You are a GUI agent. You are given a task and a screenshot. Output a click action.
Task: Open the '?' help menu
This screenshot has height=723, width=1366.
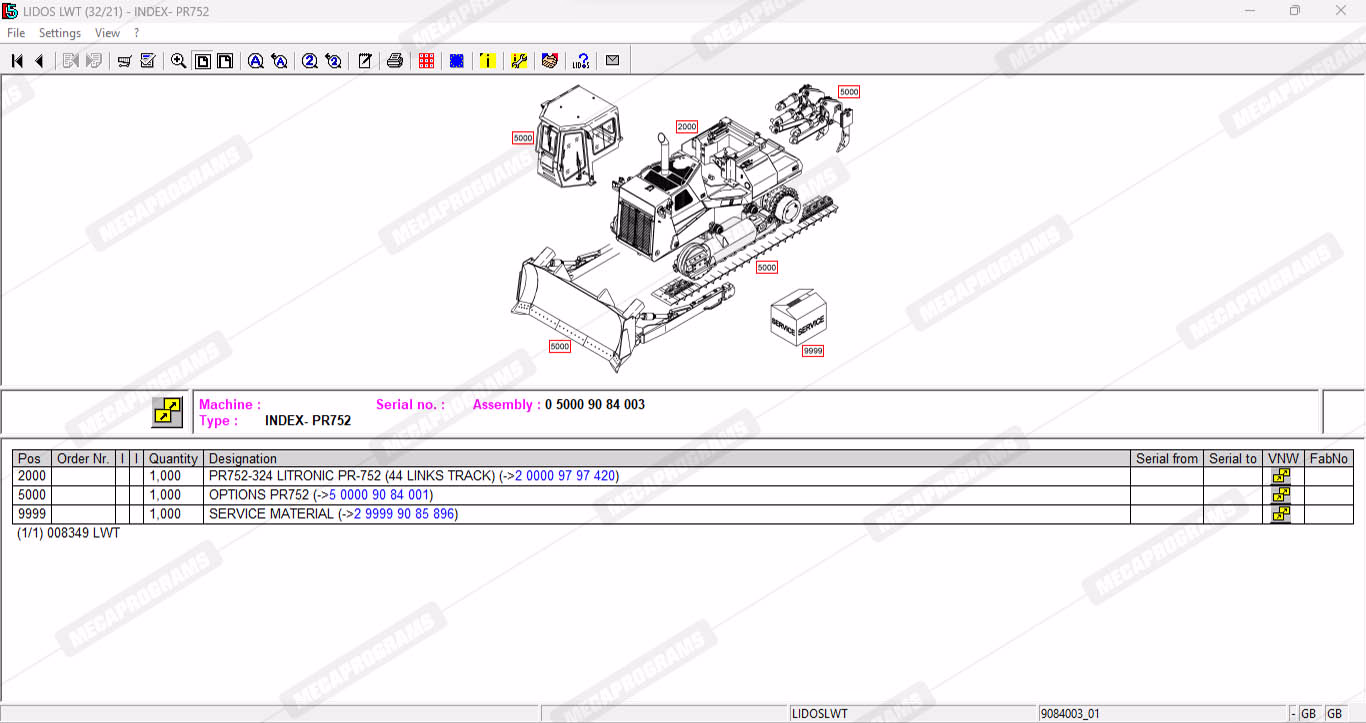pyautogui.click(x=137, y=33)
